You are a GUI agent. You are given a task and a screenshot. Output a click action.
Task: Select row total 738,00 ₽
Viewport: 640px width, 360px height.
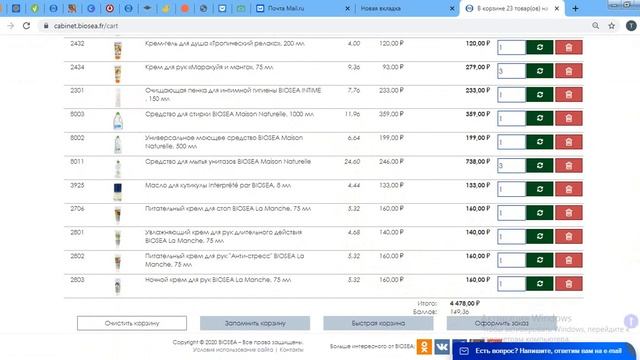pos(478,162)
